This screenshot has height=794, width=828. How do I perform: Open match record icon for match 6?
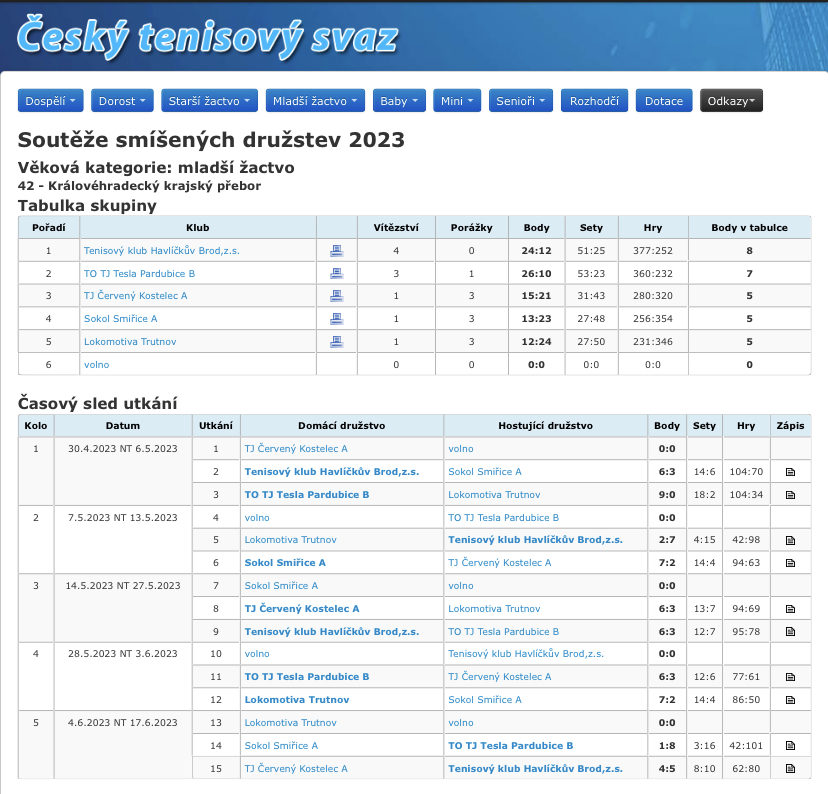790,563
